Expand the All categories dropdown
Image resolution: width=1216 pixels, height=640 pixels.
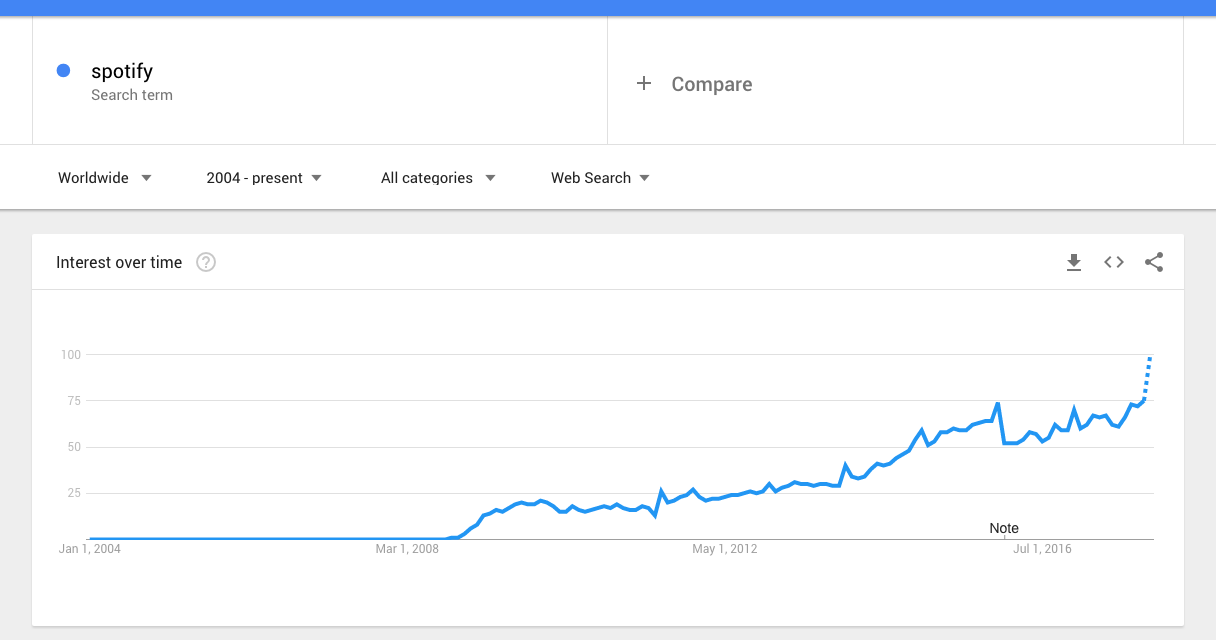438,178
